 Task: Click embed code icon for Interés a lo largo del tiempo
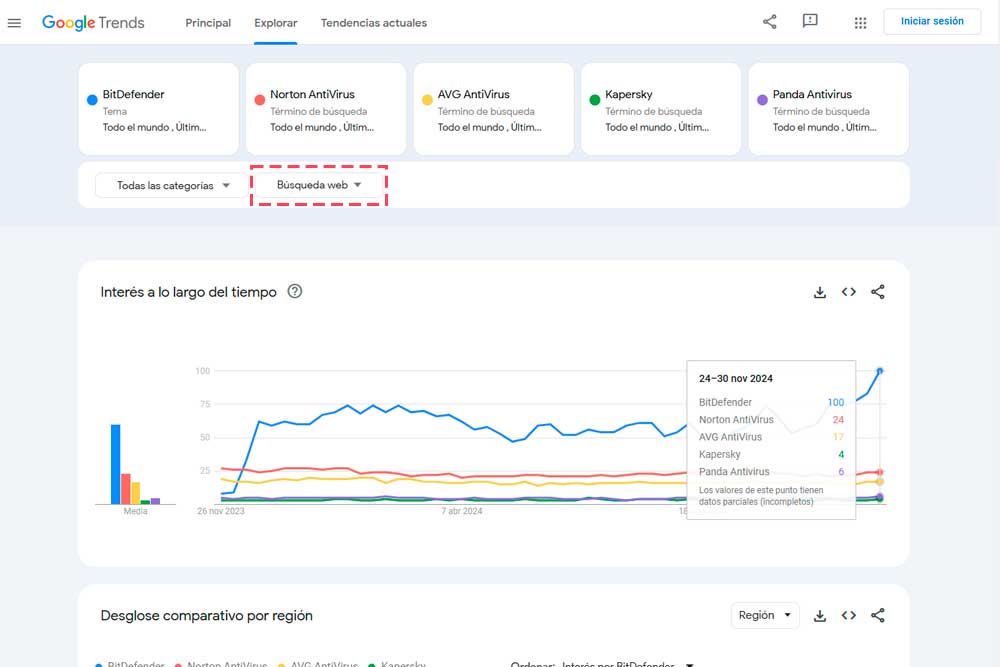click(x=849, y=292)
